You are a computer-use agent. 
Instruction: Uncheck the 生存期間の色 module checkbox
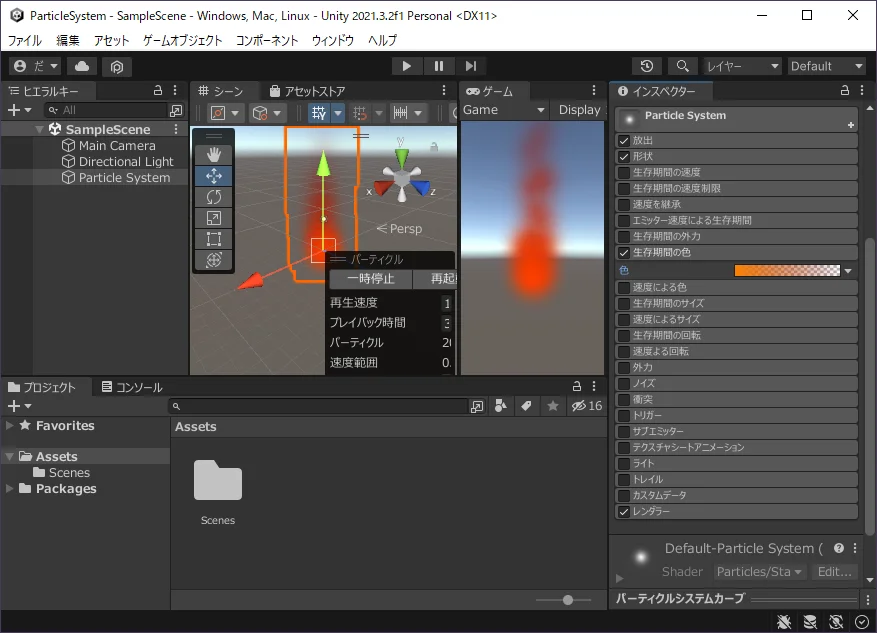click(624, 253)
